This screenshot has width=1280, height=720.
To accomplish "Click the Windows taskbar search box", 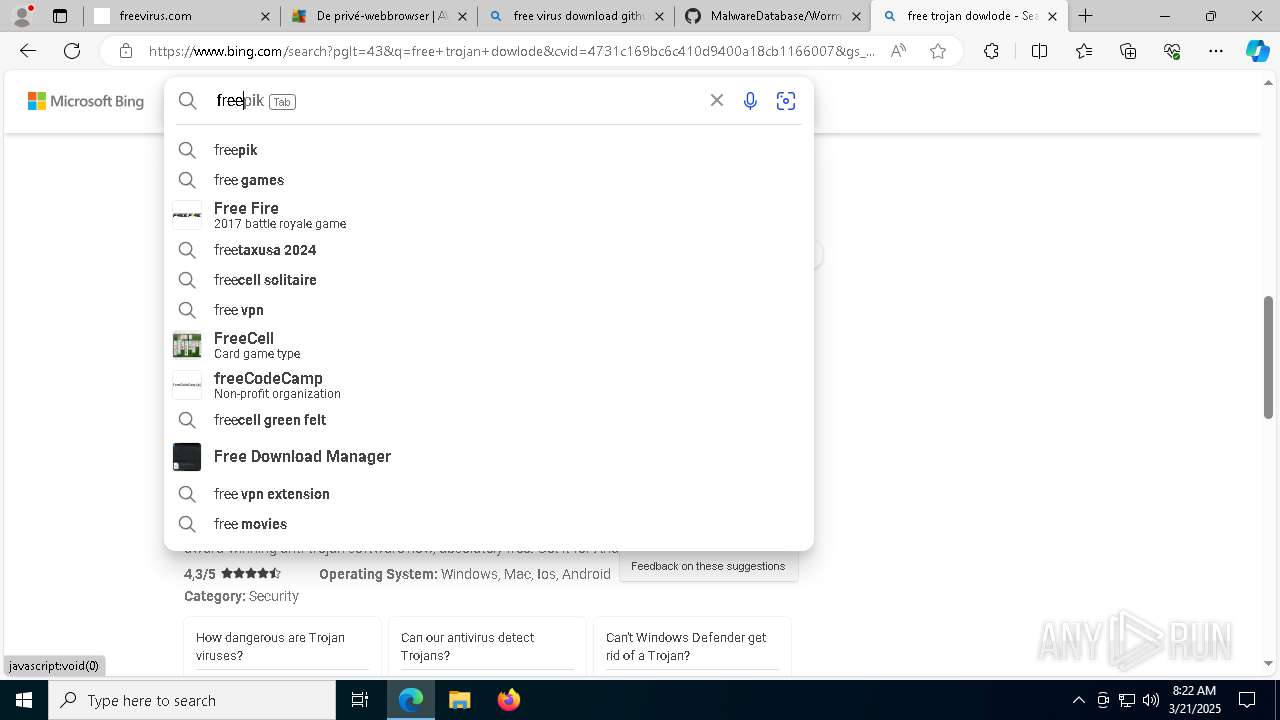I will tap(192, 700).
